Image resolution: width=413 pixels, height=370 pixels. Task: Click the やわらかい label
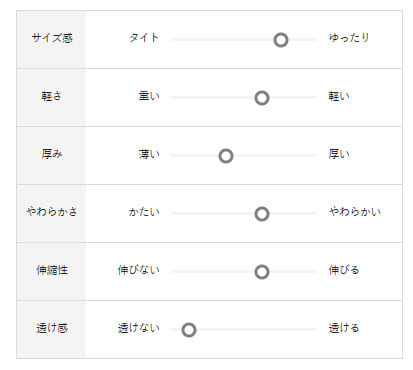[x=355, y=212]
